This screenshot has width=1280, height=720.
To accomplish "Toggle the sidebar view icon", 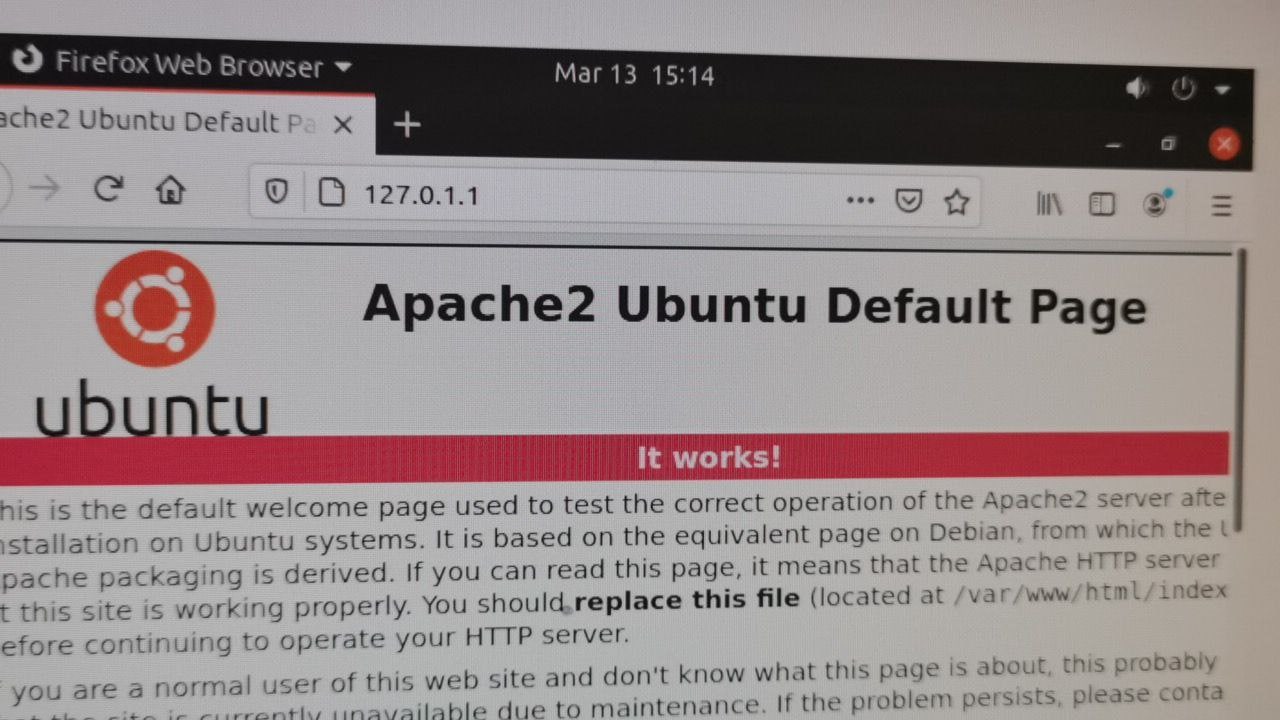I will click(x=1102, y=205).
